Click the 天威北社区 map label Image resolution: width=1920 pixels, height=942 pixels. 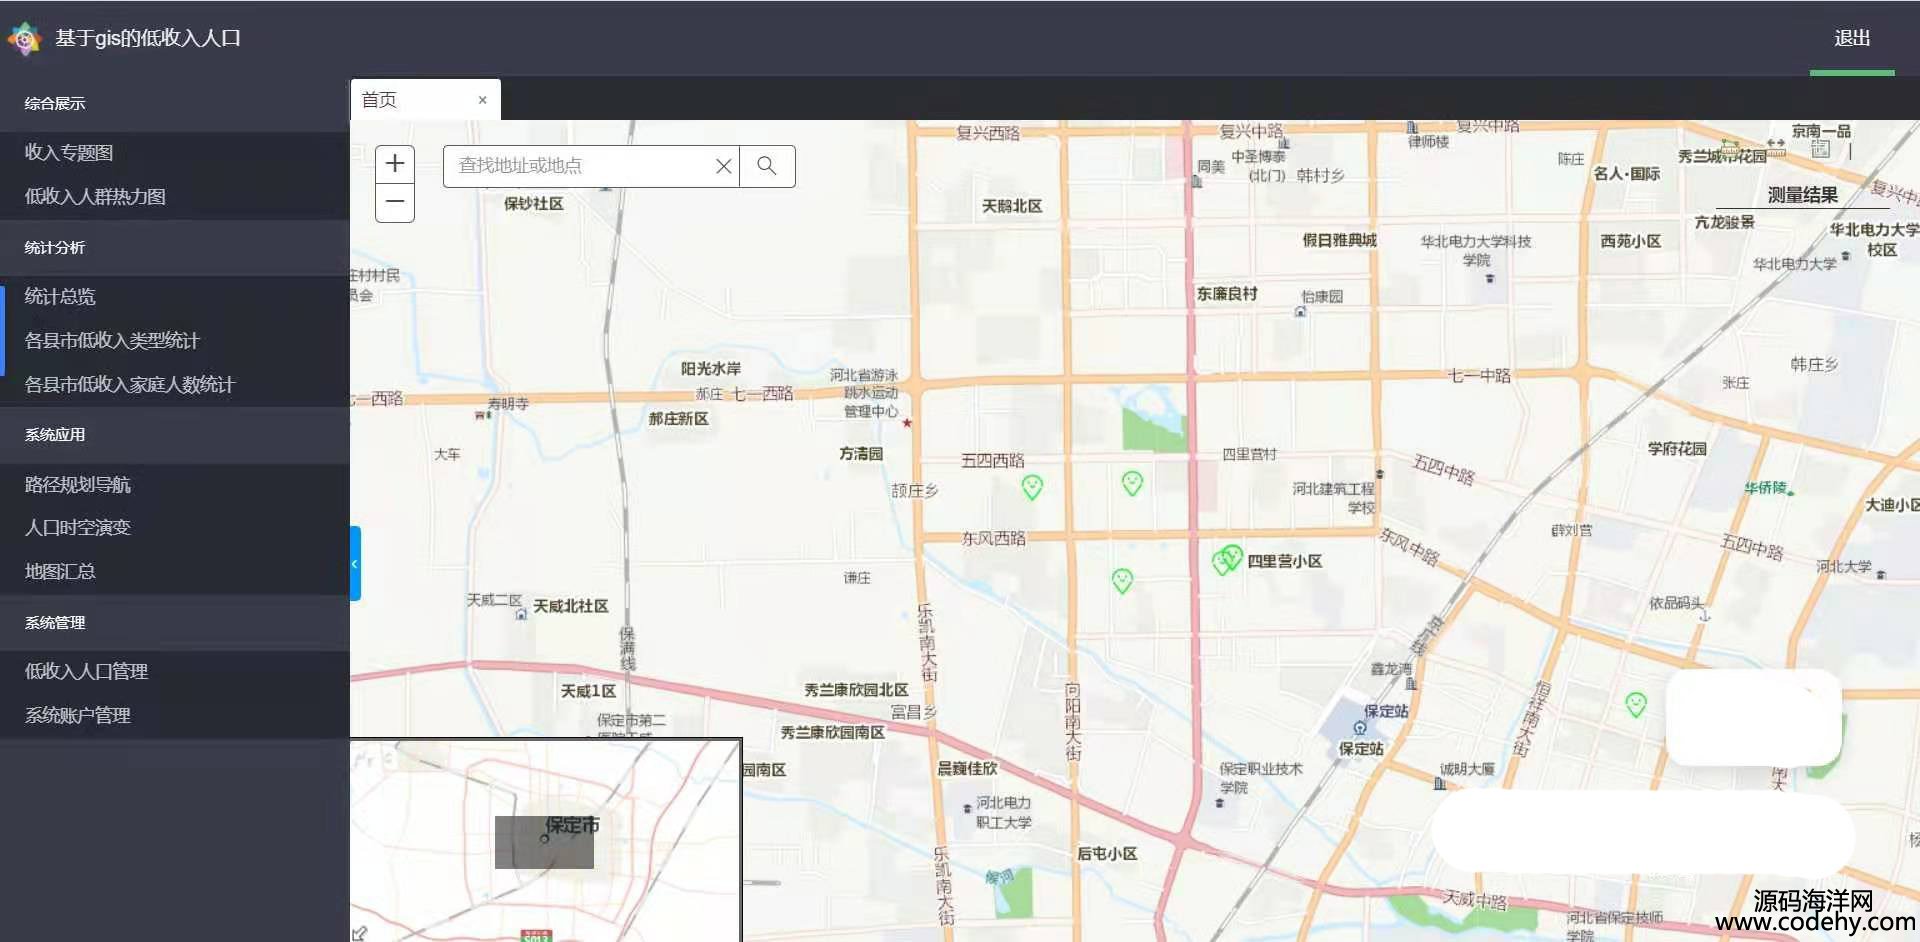click(571, 606)
